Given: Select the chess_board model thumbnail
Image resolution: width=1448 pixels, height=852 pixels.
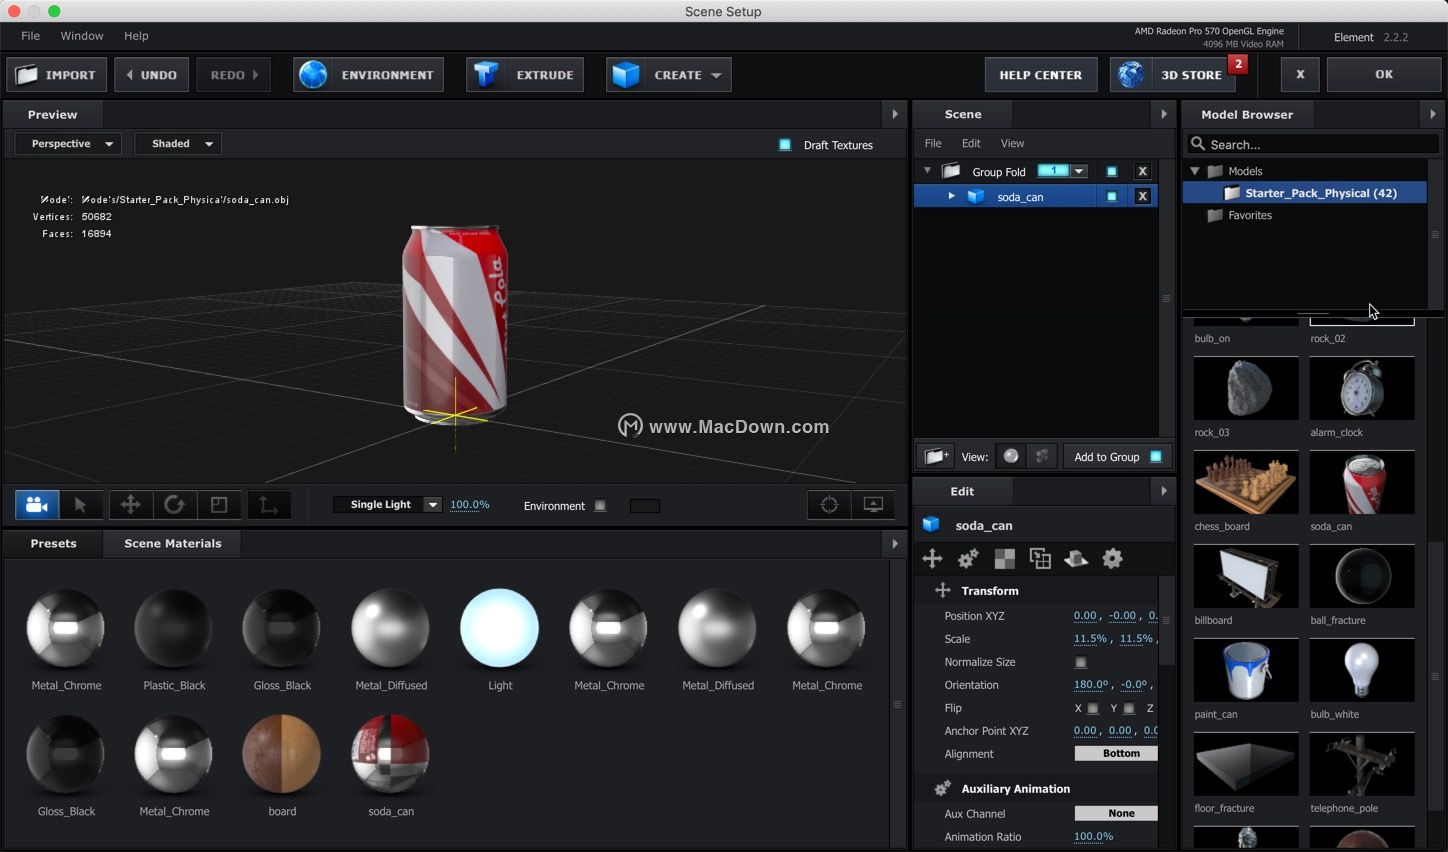Looking at the screenshot, I should (1246, 482).
